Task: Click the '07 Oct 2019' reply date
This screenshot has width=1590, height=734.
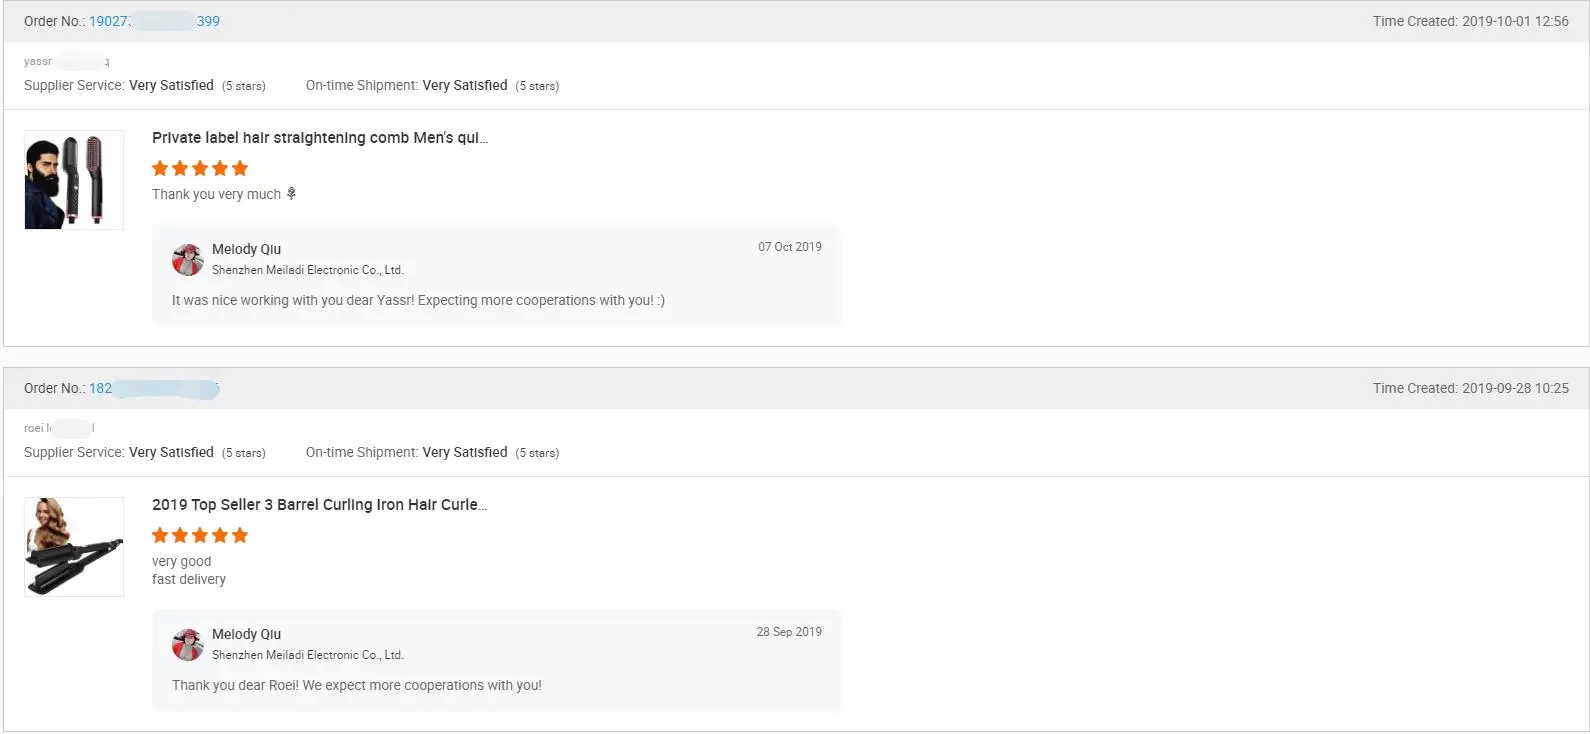Action: click(790, 247)
